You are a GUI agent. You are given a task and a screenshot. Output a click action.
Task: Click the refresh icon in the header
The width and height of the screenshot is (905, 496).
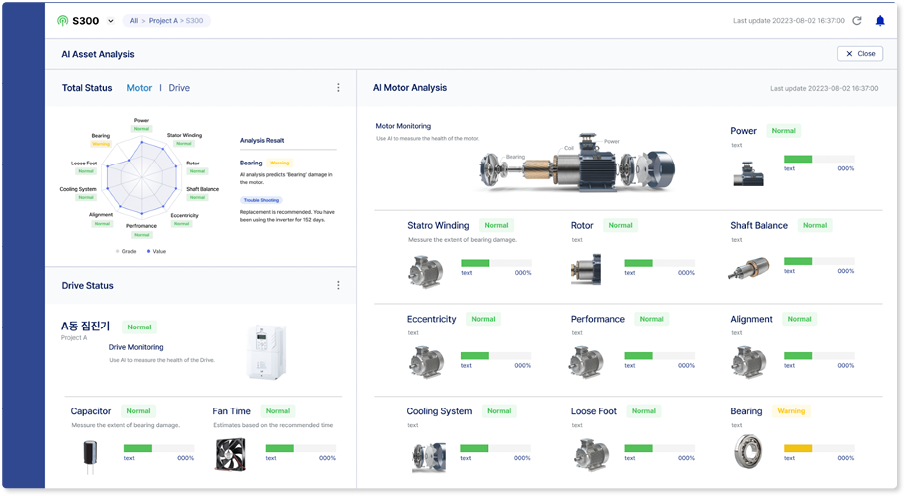pyautogui.click(x=857, y=21)
